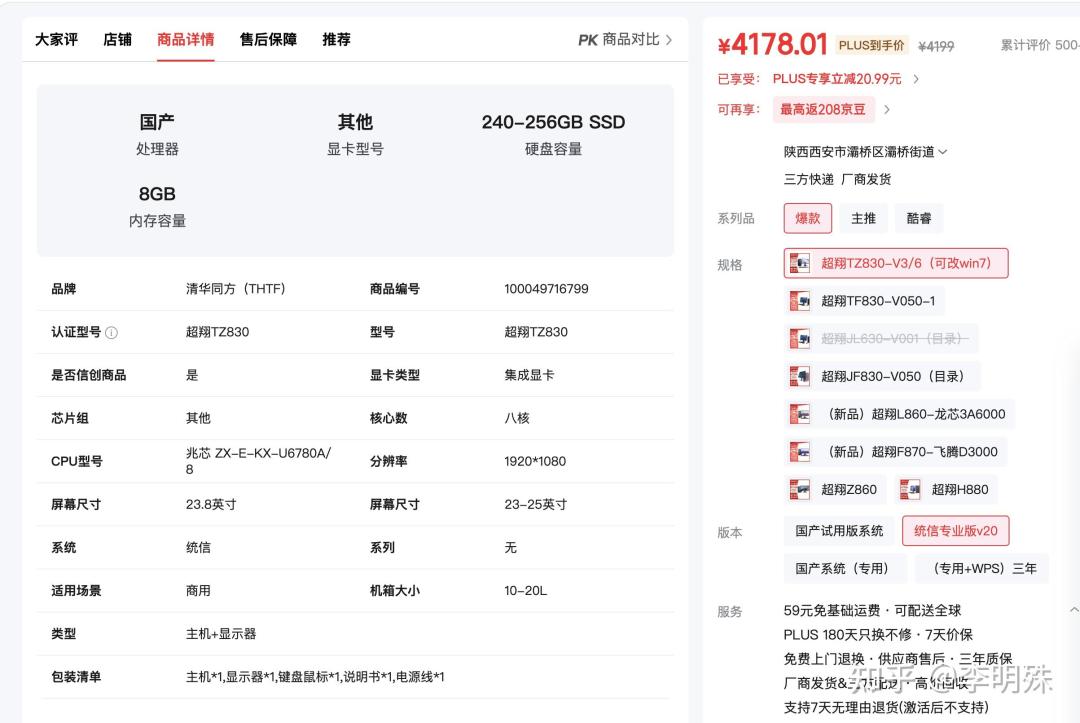The height and width of the screenshot is (723, 1080).
Task: Click the price ¥4178.01
Action: tap(772, 45)
